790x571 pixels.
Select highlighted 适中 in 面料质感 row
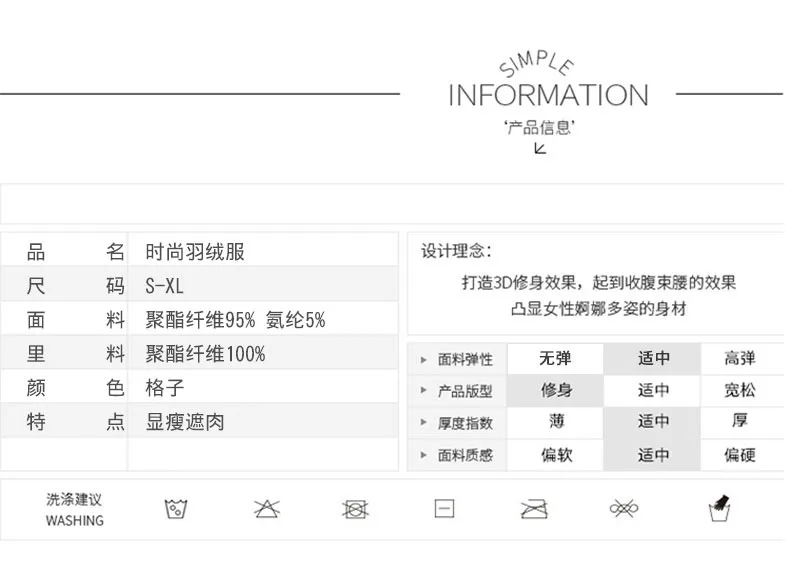pyautogui.click(x=652, y=455)
